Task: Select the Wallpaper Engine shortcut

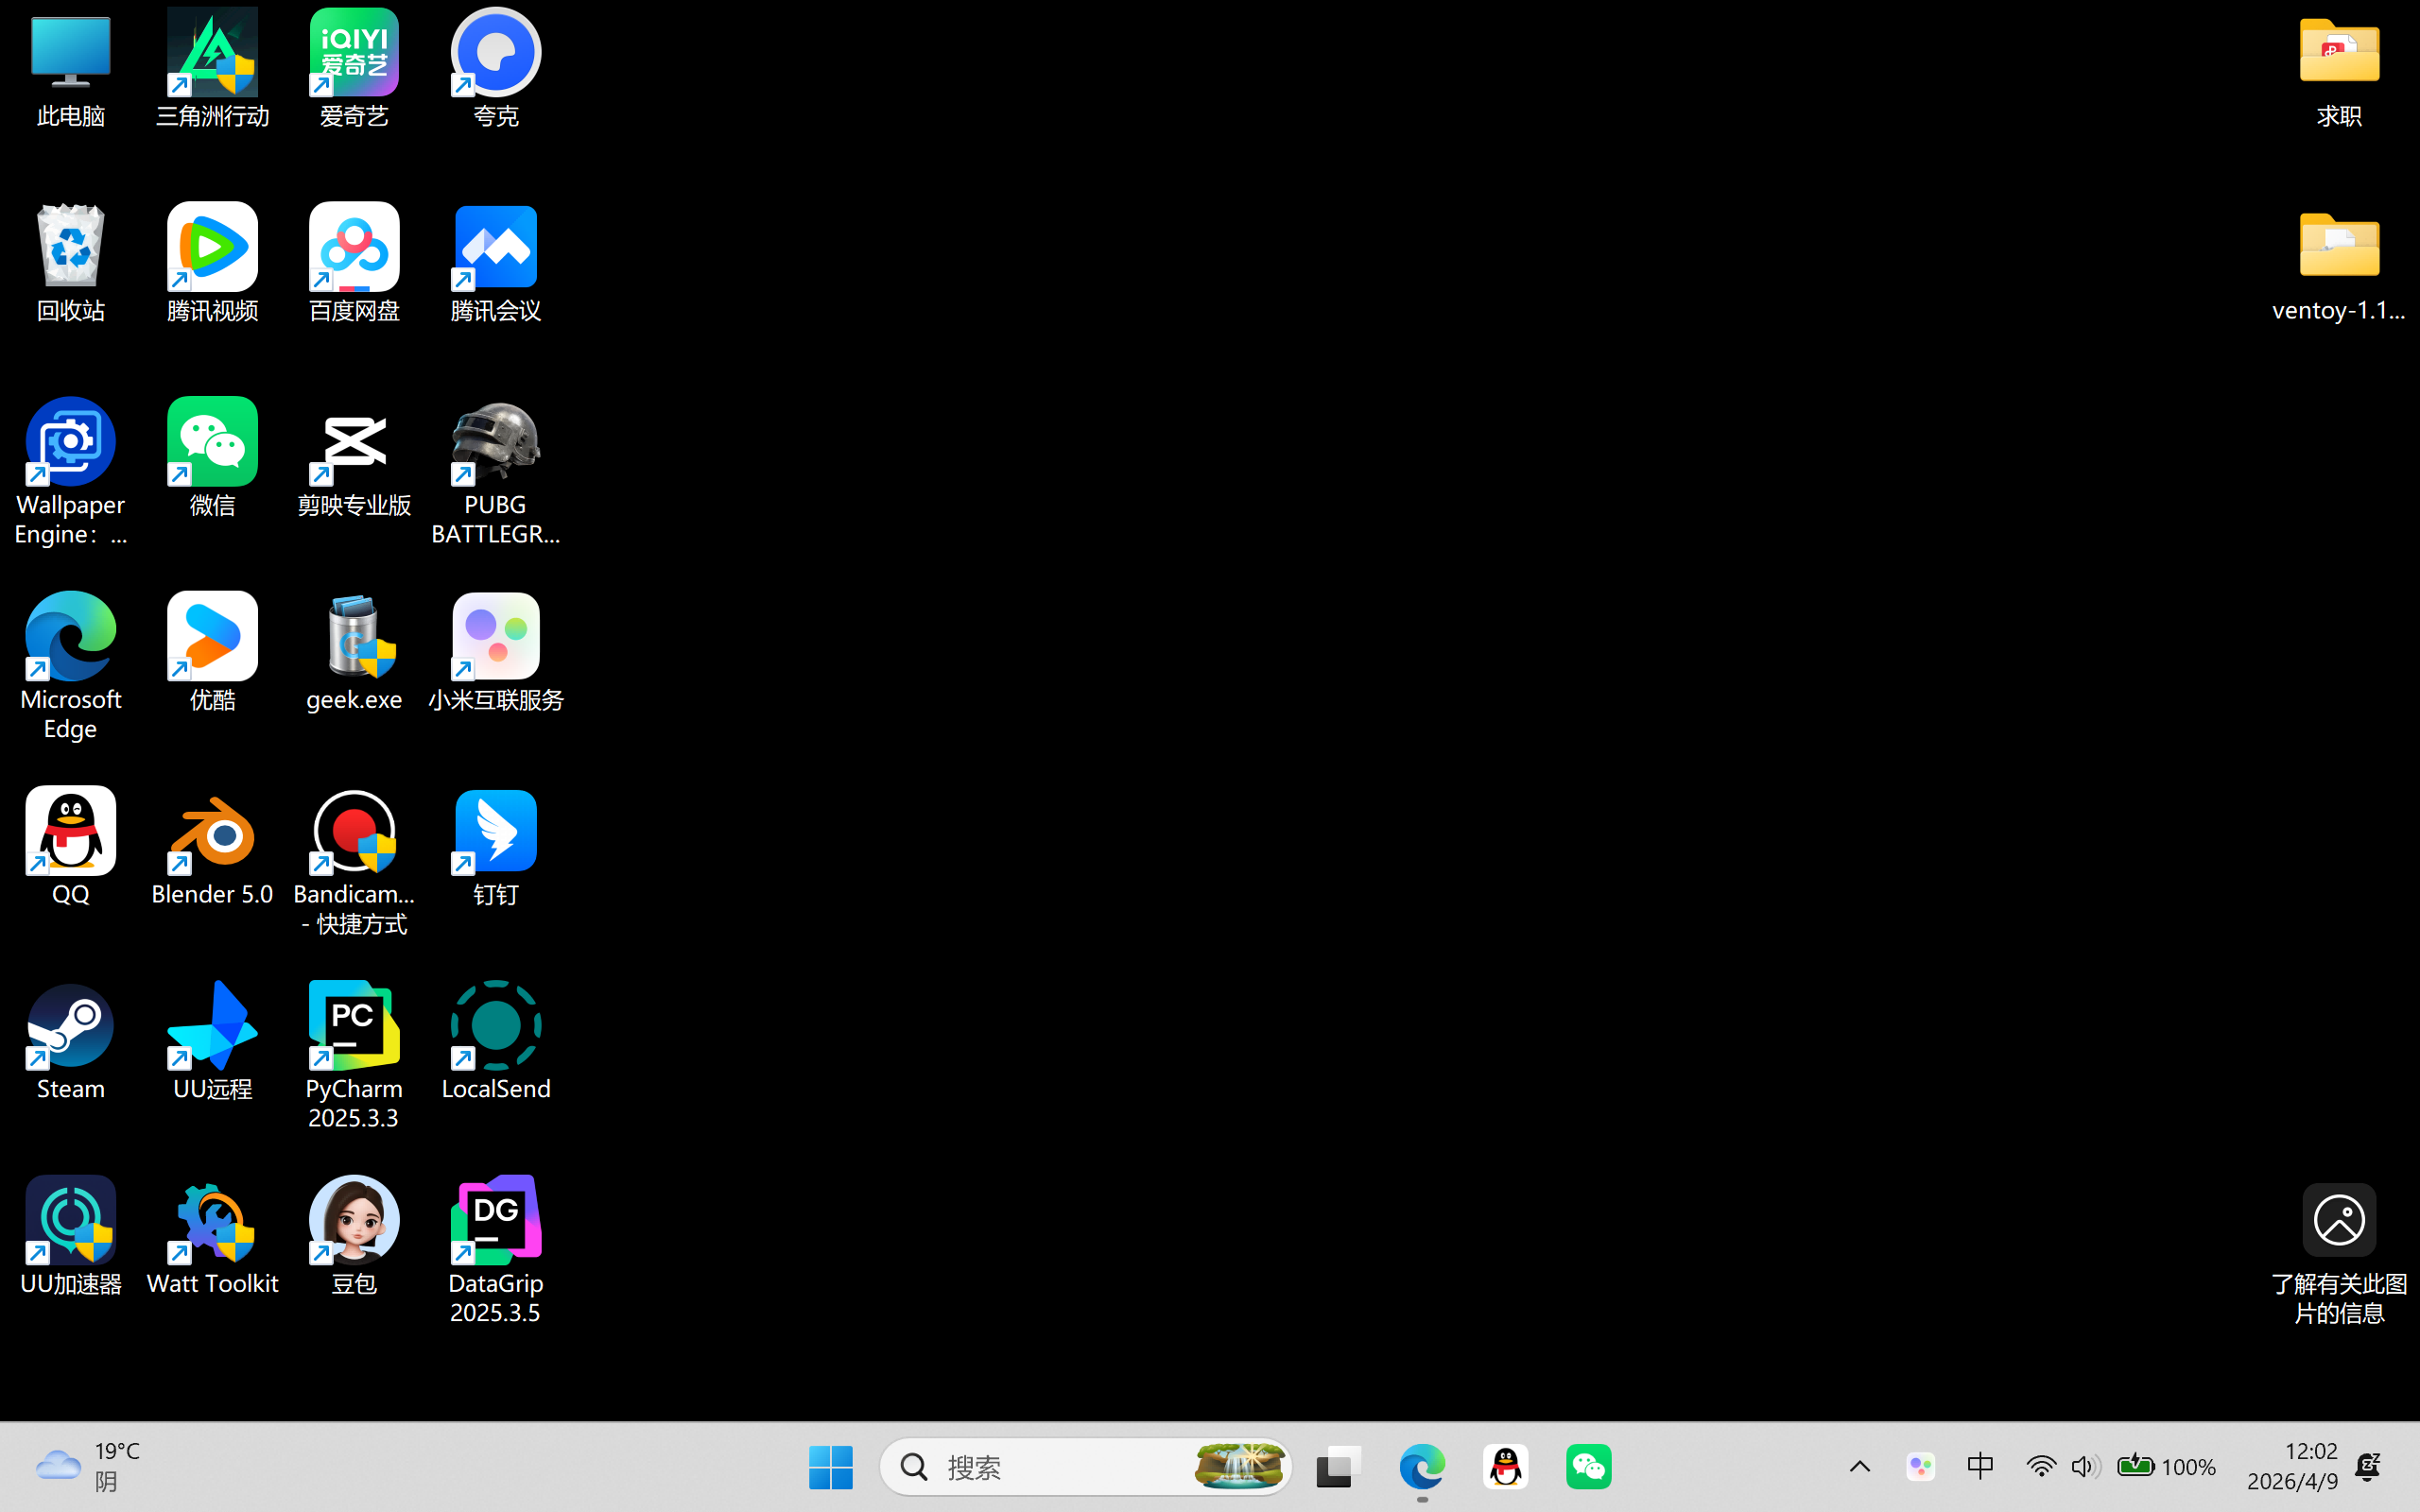Action: 70,472
